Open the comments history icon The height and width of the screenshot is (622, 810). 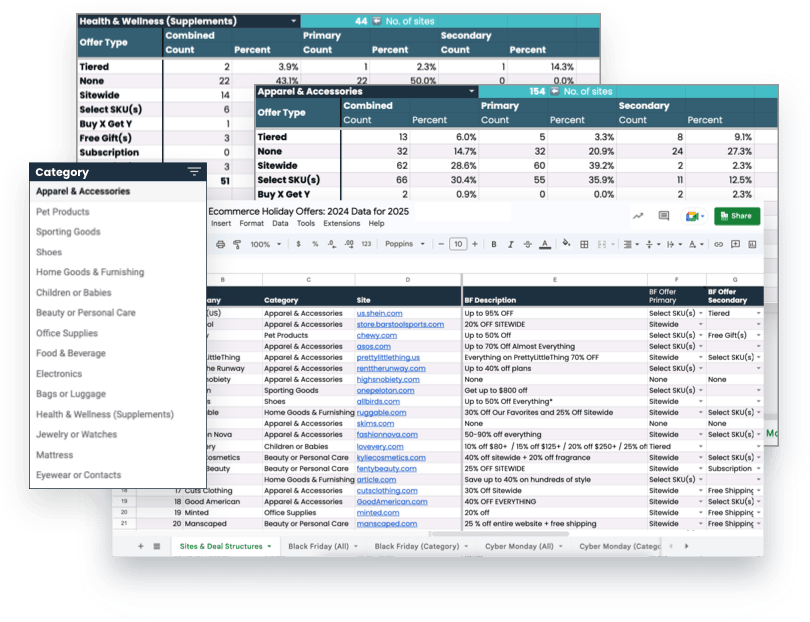point(663,216)
